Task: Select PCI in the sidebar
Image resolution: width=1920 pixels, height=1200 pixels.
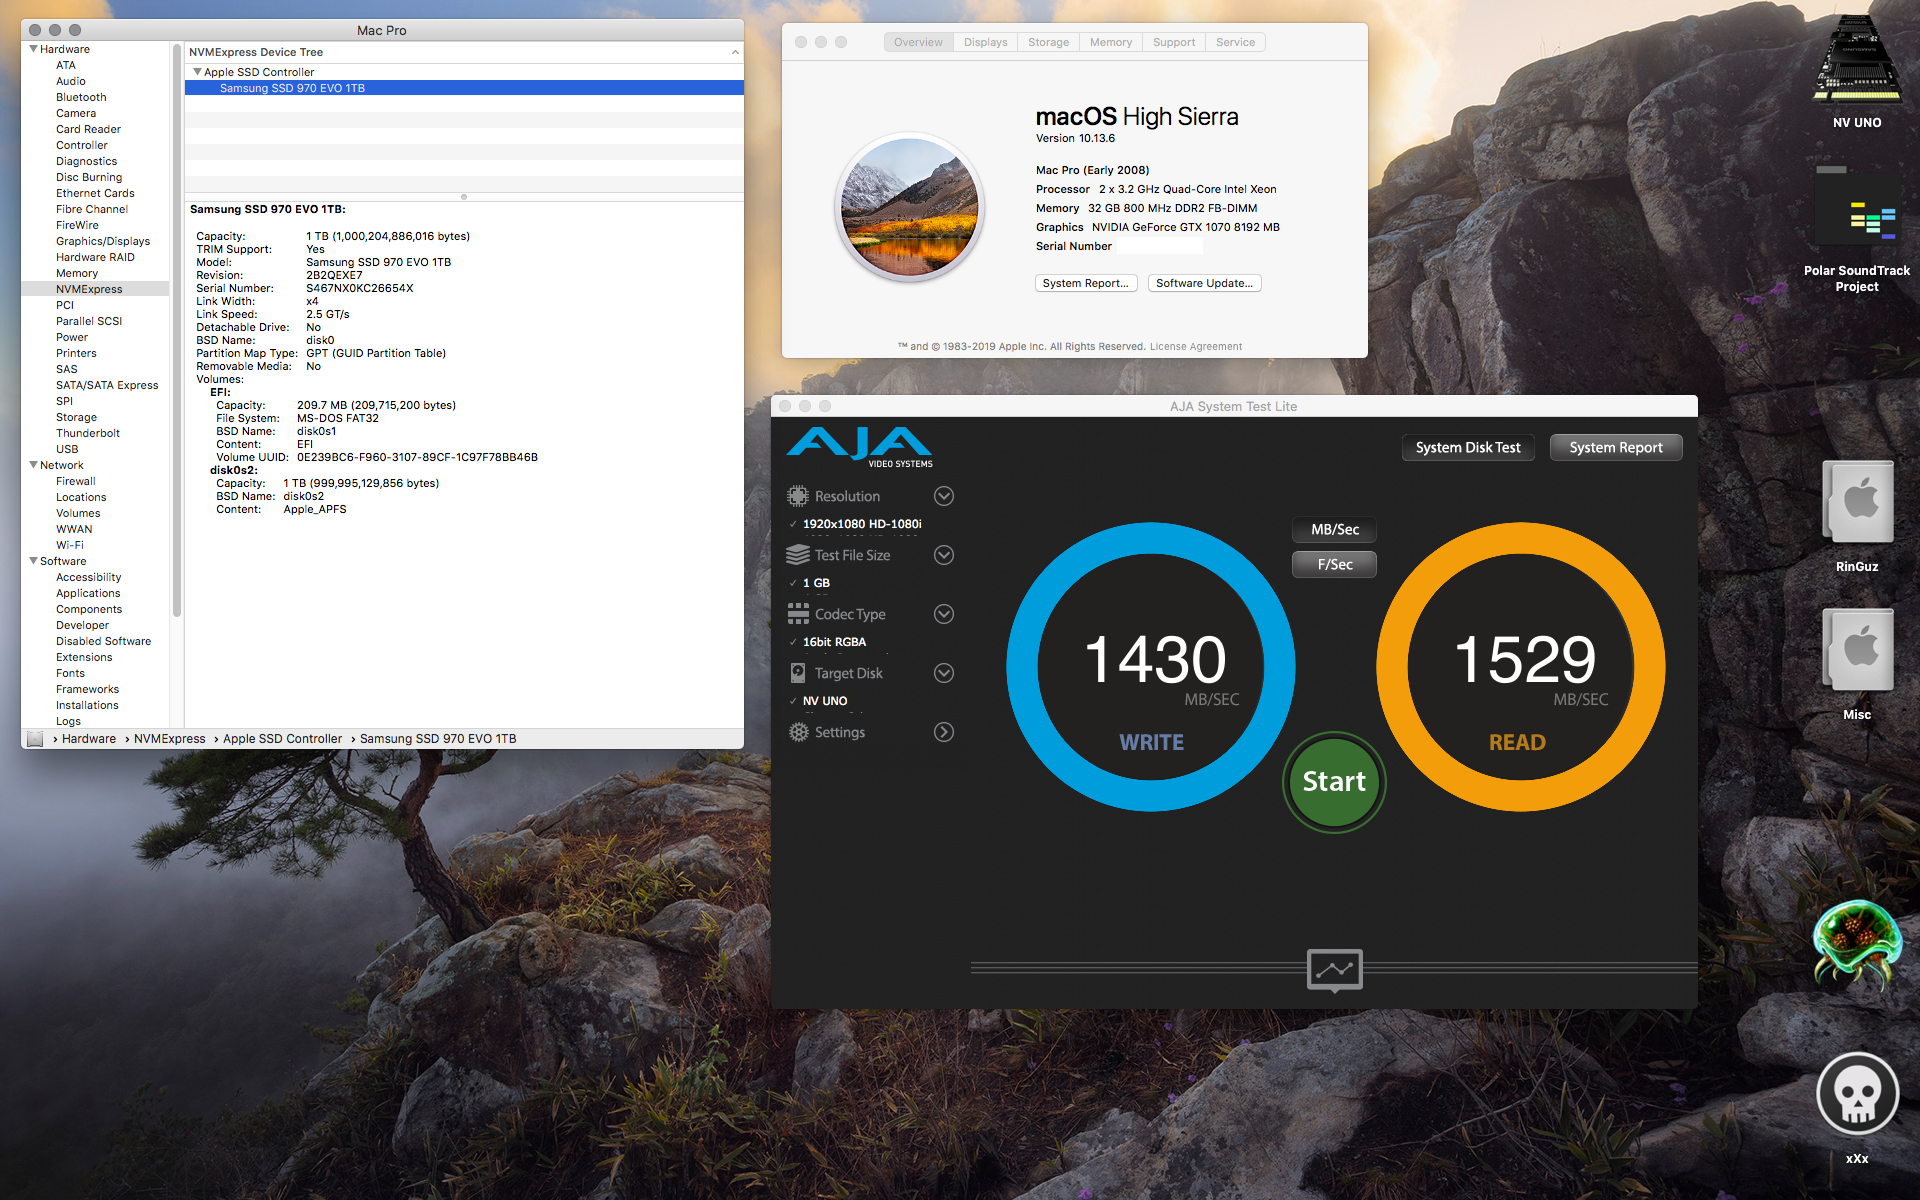Action: (x=65, y=305)
